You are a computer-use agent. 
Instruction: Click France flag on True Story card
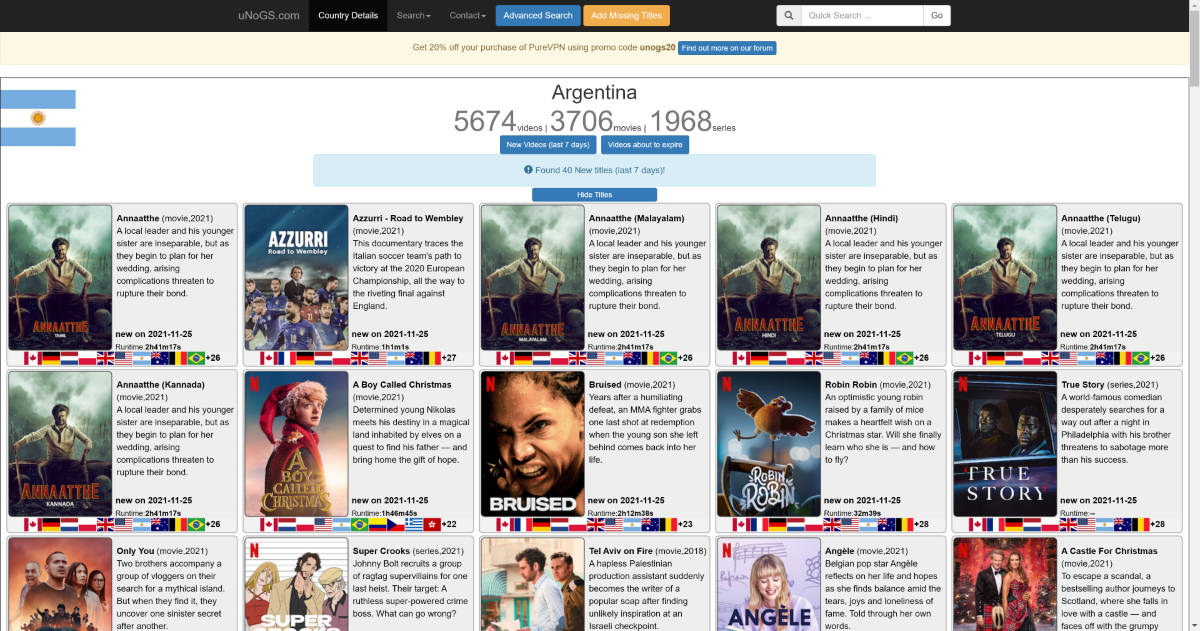click(x=995, y=524)
